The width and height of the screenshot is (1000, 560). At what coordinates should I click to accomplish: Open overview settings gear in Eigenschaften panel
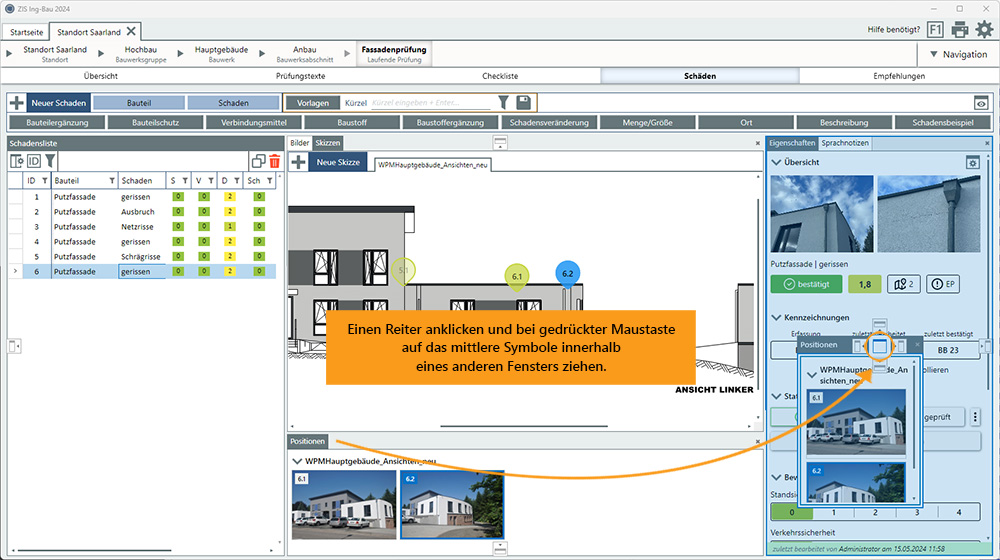(x=971, y=162)
